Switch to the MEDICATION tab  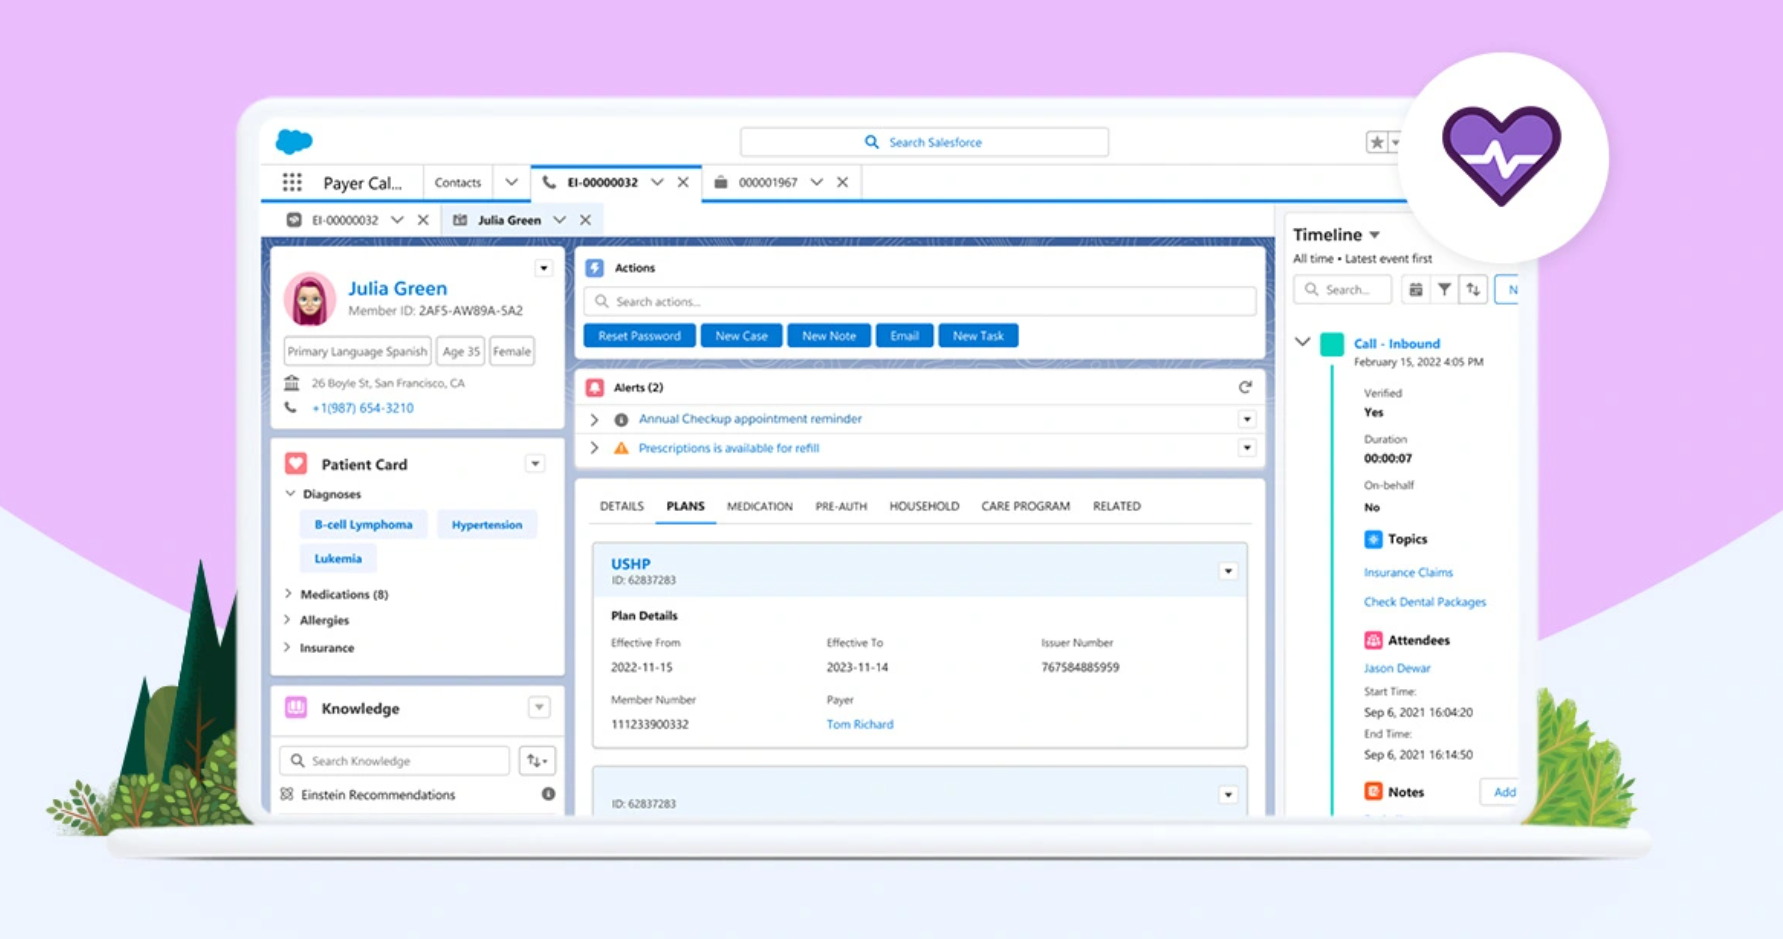tap(759, 506)
